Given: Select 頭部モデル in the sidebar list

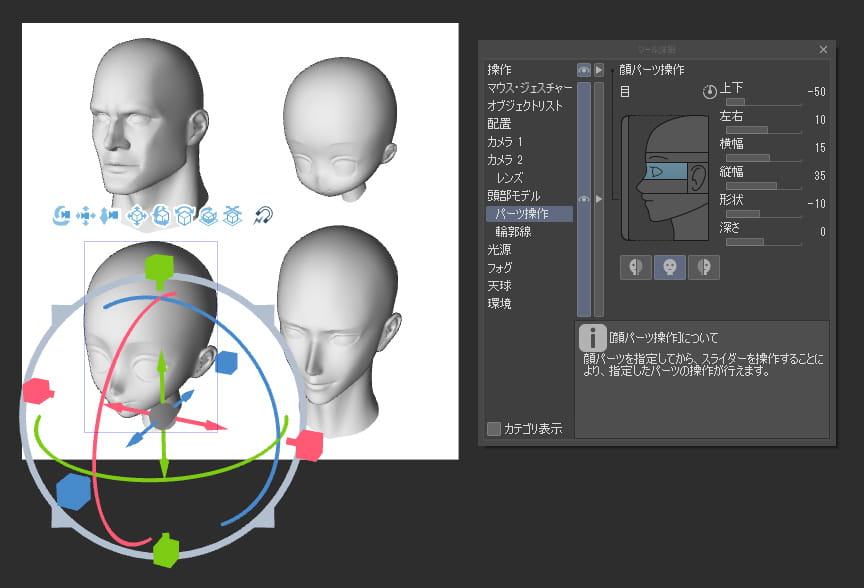Looking at the screenshot, I should tap(514, 195).
